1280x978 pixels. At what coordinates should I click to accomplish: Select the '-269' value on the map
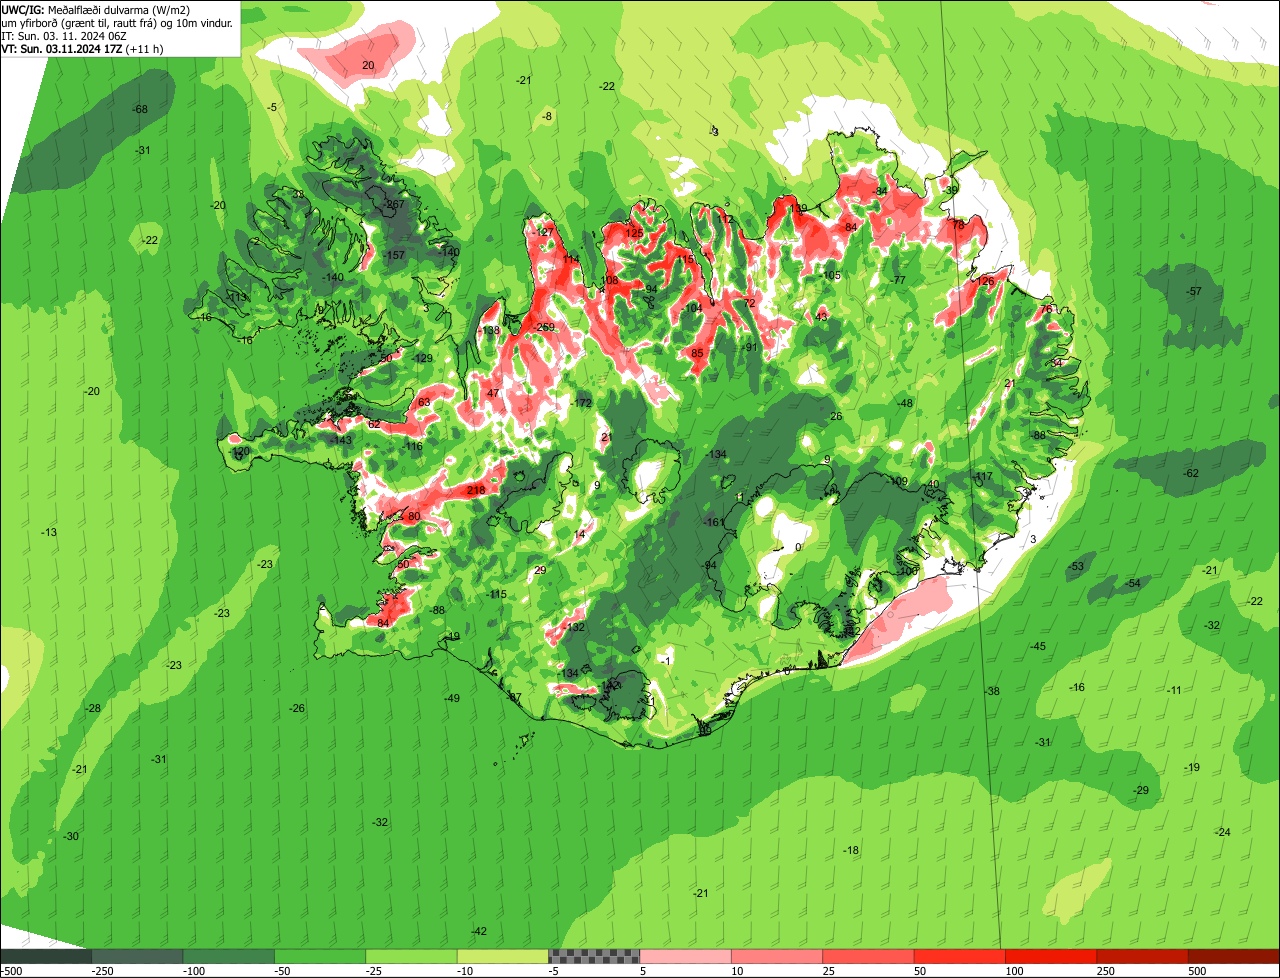point(544,328)
